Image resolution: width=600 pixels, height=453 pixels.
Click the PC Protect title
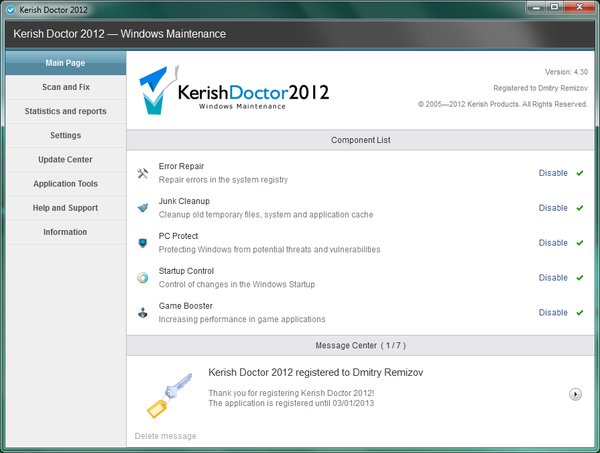pyautogui.click(x=178, y=236)
